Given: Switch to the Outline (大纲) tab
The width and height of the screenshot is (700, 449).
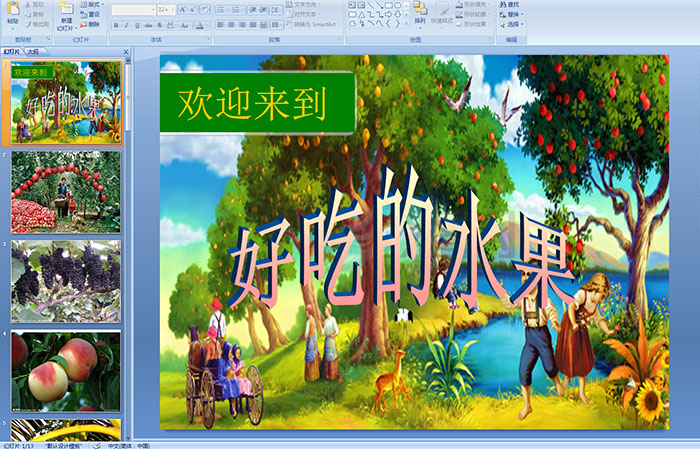Looking at the screenshot, I should point(34,50).
